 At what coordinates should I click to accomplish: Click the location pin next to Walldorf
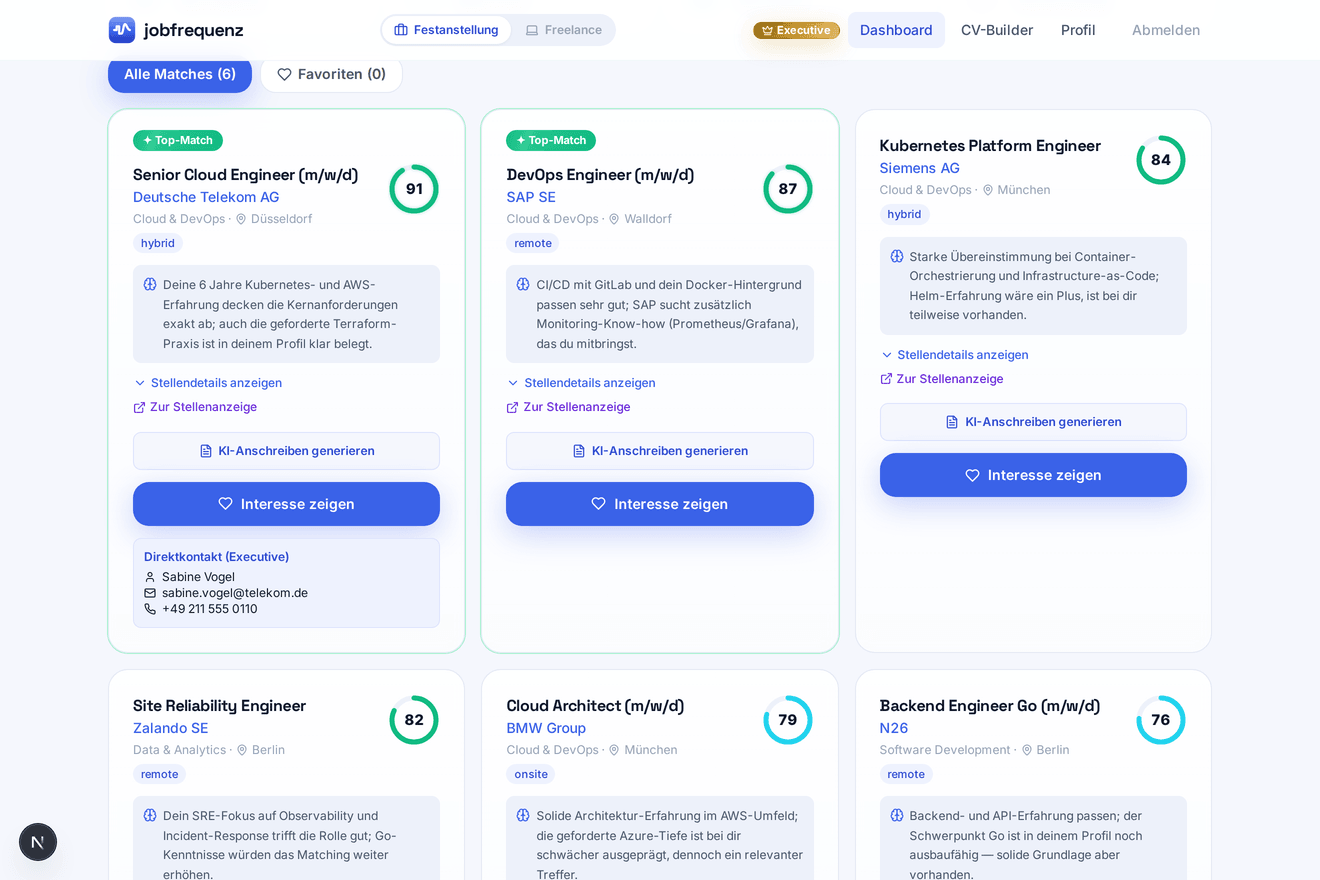pyautogui.click(x=614, y=219)
